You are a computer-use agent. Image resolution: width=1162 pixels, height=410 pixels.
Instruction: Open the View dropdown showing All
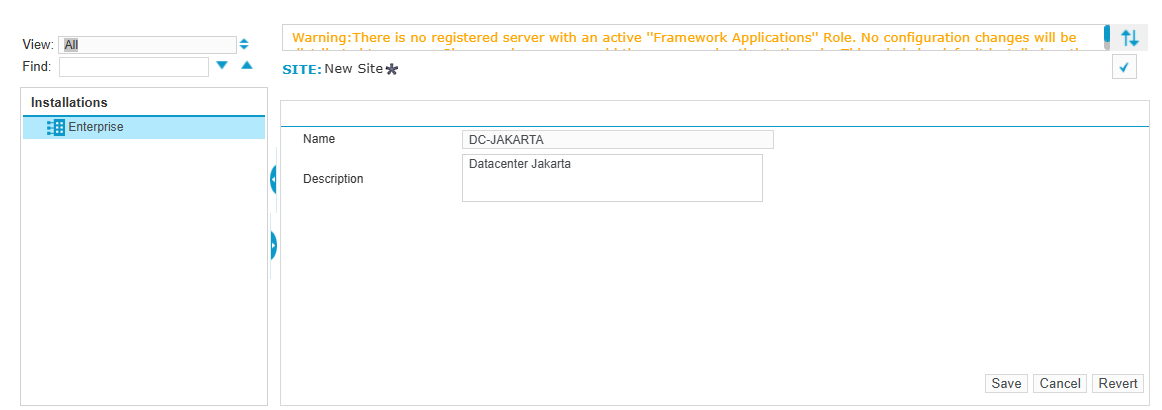147,45
